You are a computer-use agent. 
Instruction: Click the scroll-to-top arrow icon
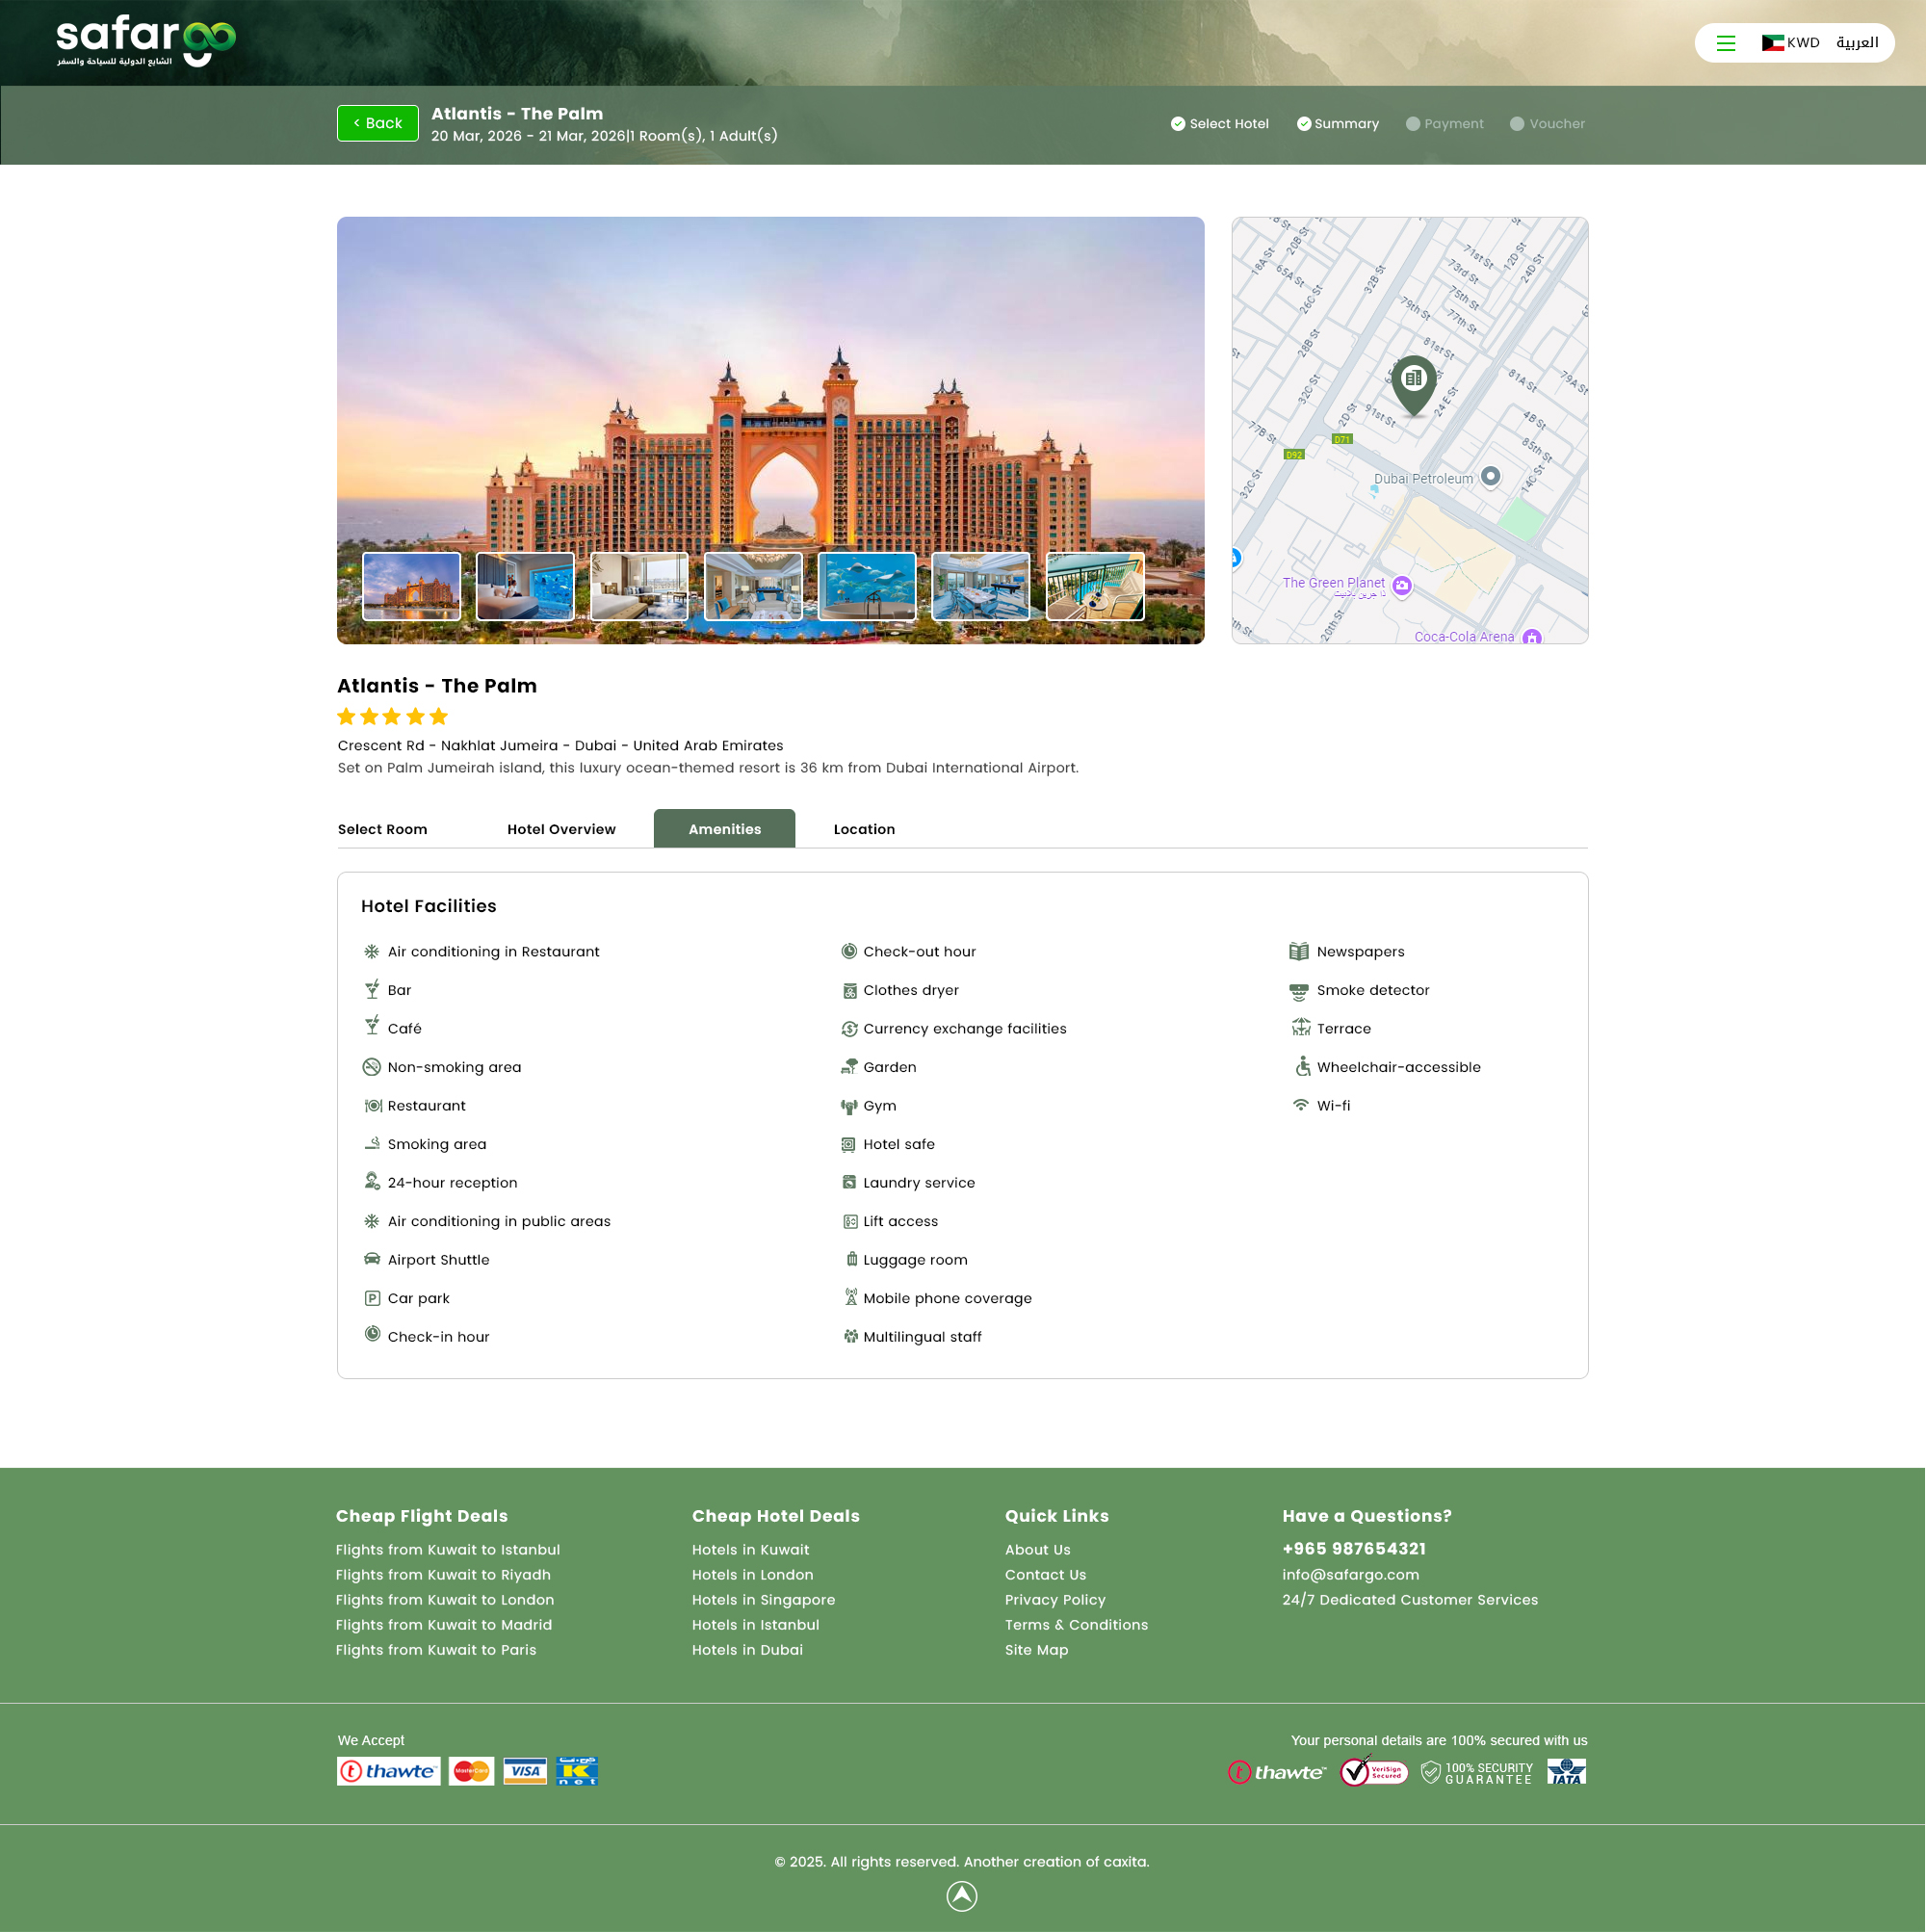click(x=961, y=1896)
